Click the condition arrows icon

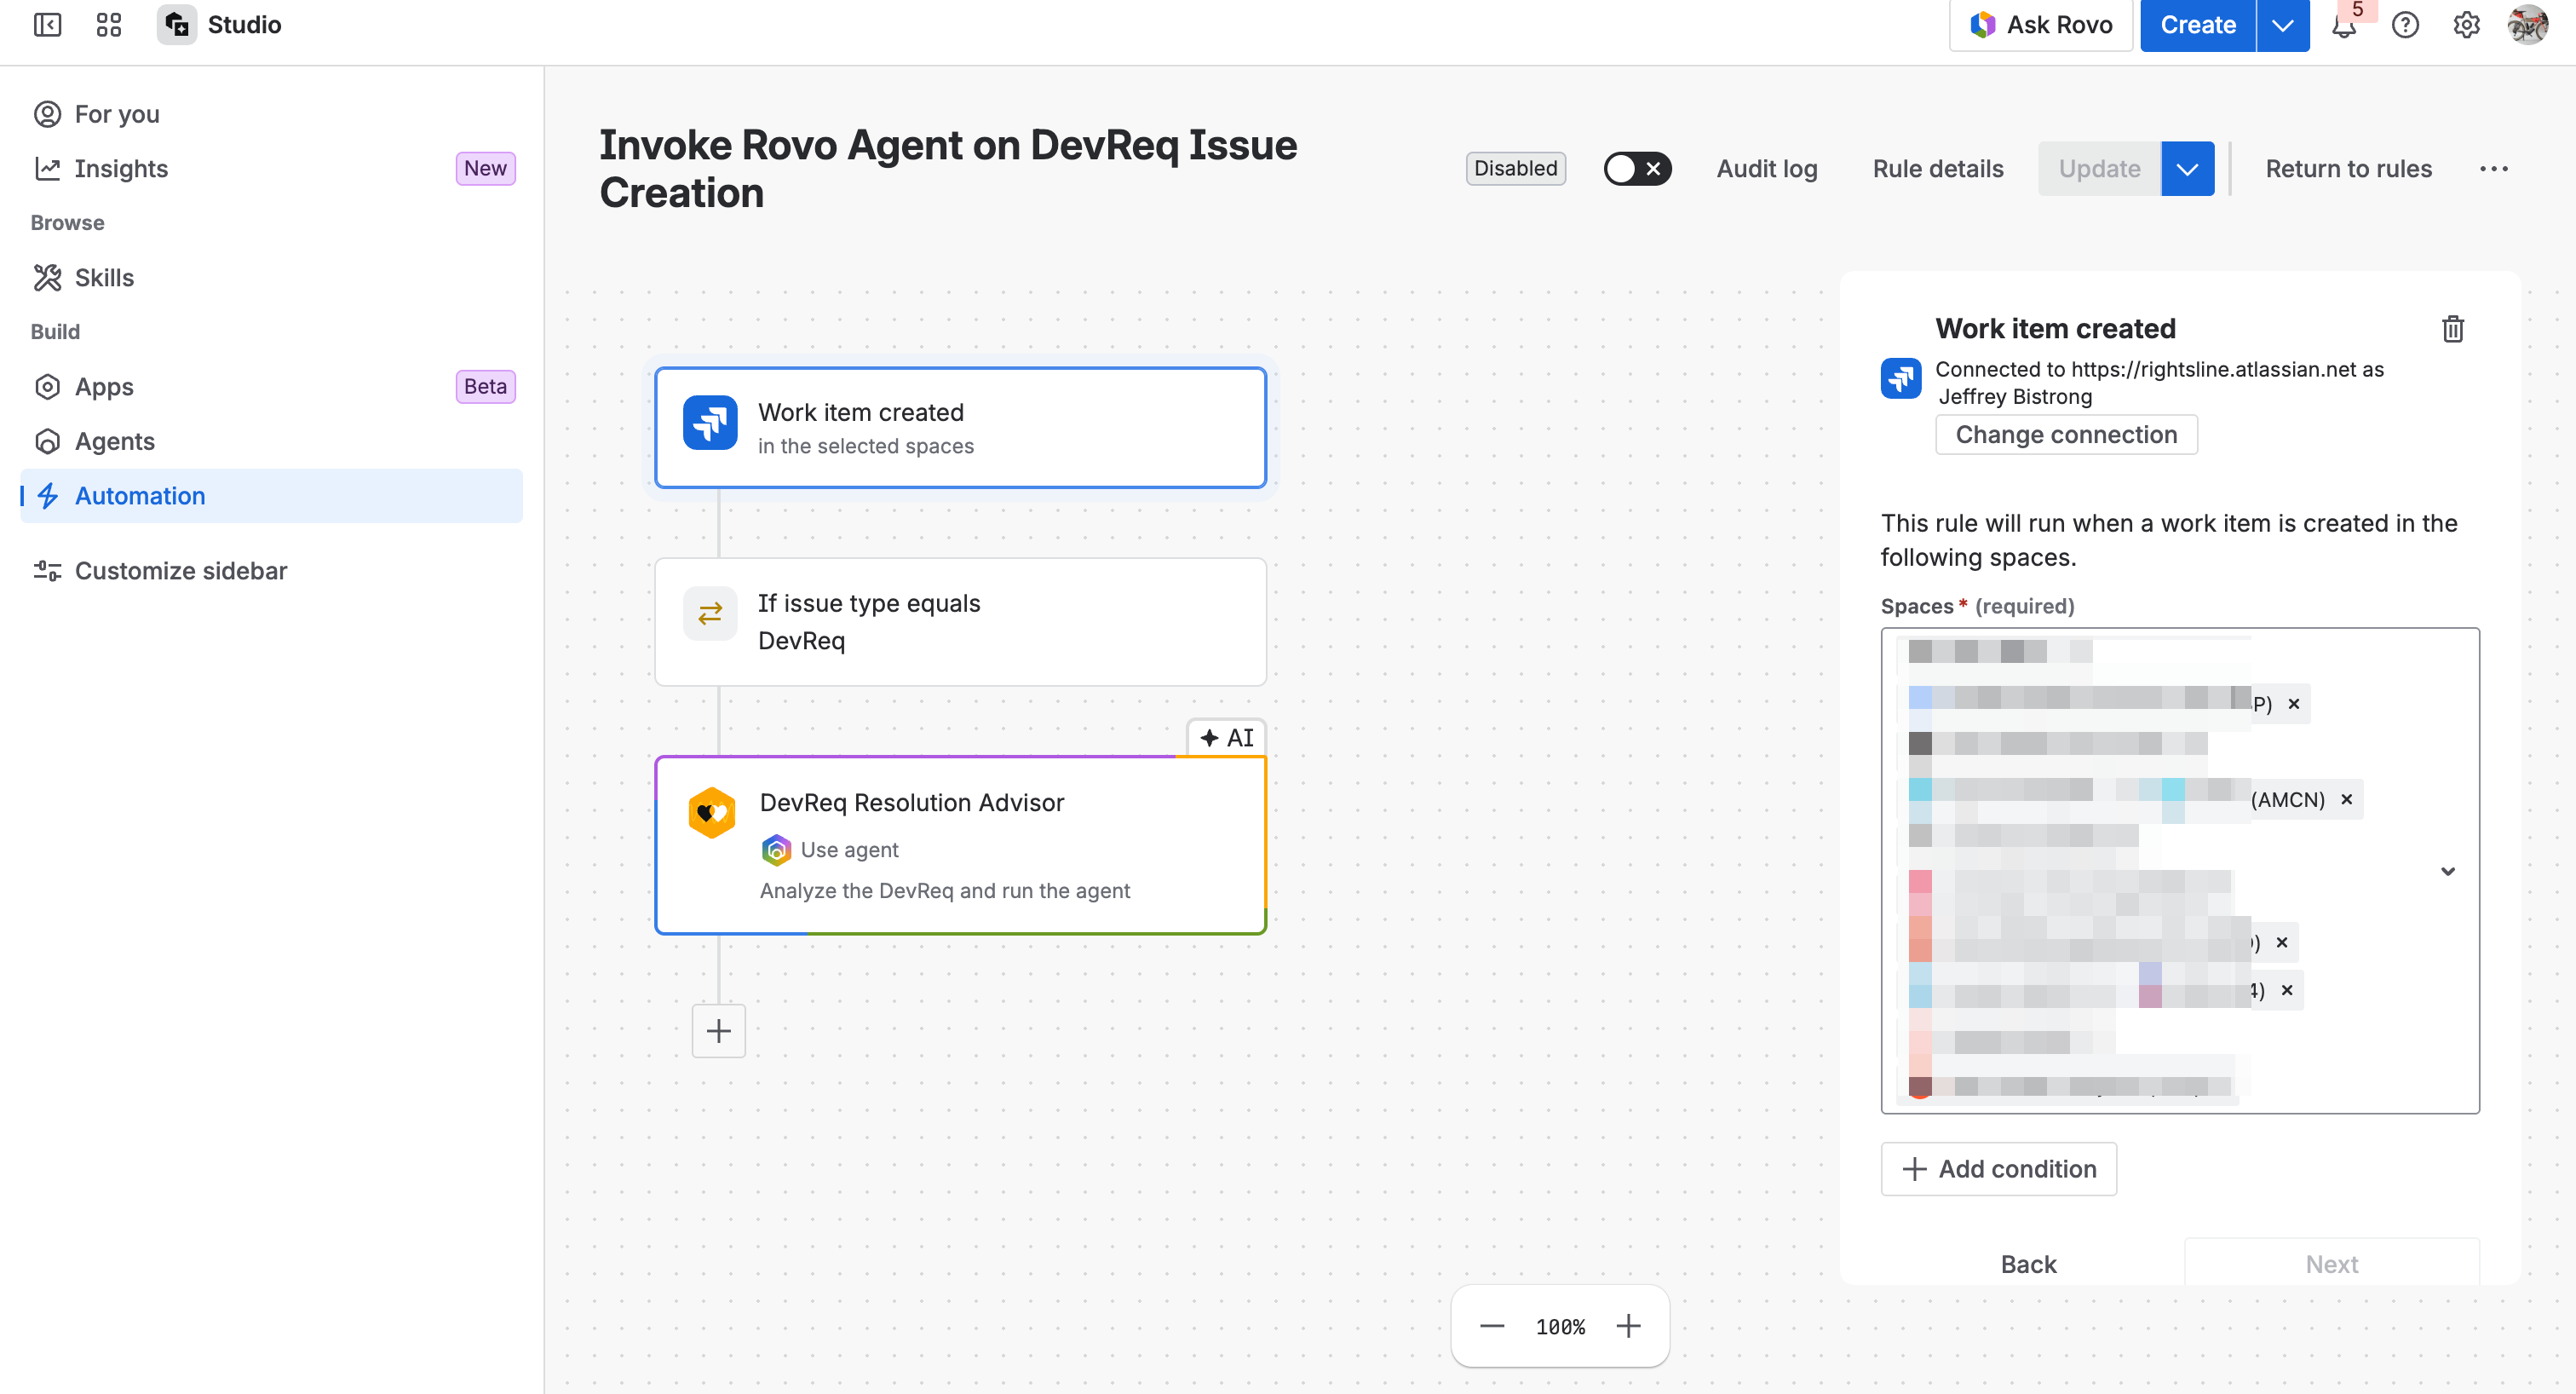coord(710,613)
